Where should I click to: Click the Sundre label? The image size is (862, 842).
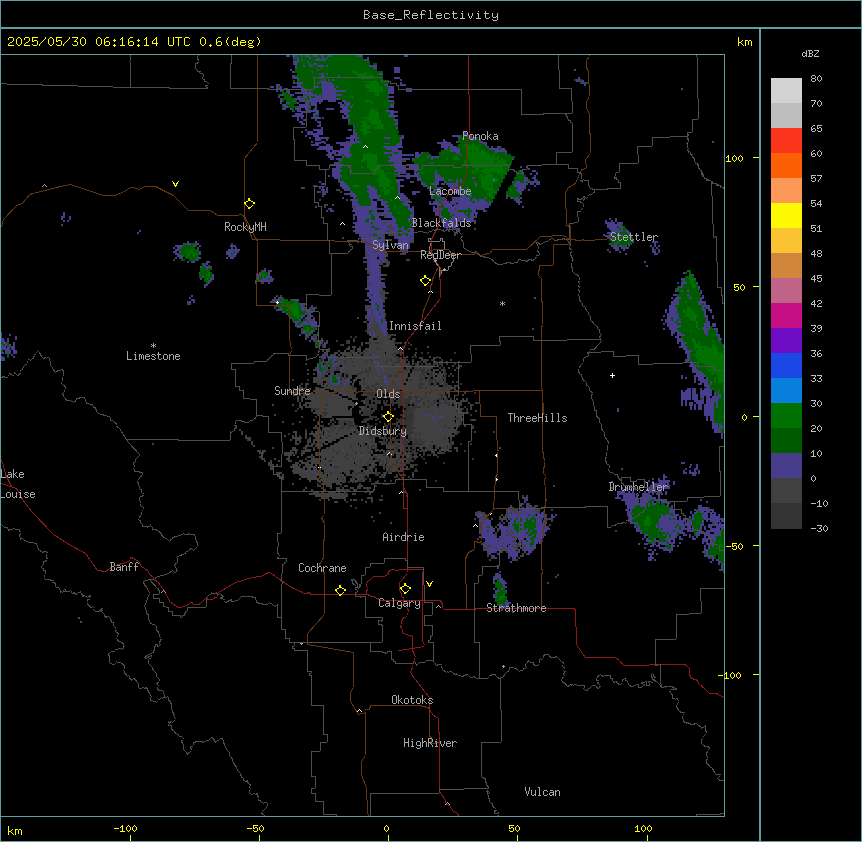click(x=292, y=391)
